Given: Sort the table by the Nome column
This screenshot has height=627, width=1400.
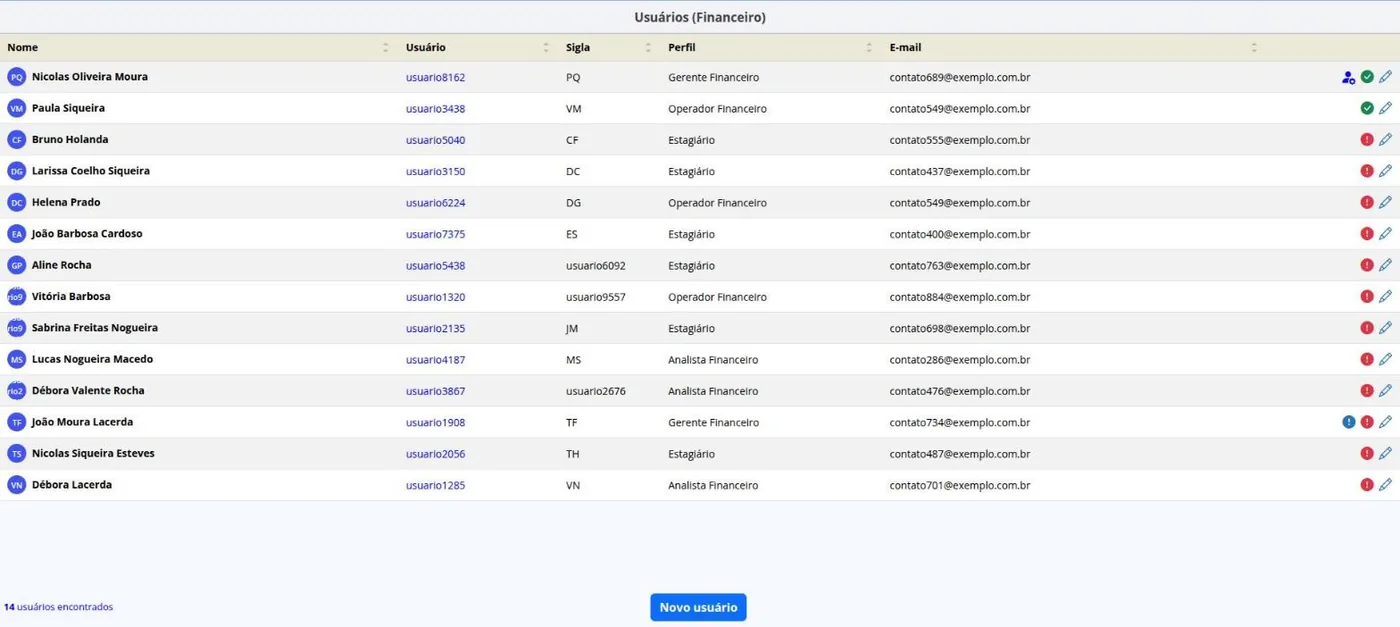Looking at the screenshot, I should point(386,48).
